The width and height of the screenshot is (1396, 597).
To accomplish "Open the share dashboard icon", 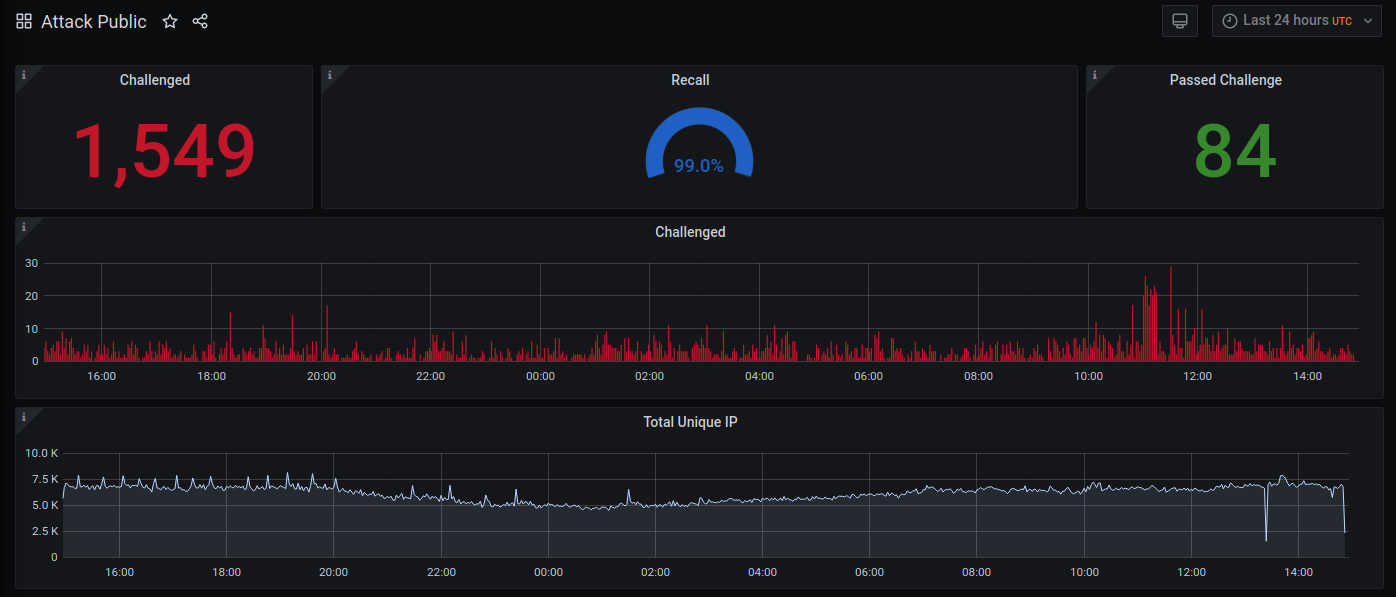I will click(200, 21).
